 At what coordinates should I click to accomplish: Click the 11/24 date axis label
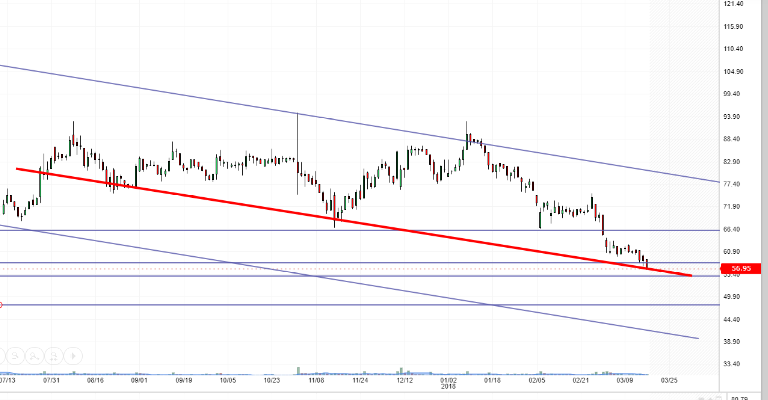coord(360,380)
